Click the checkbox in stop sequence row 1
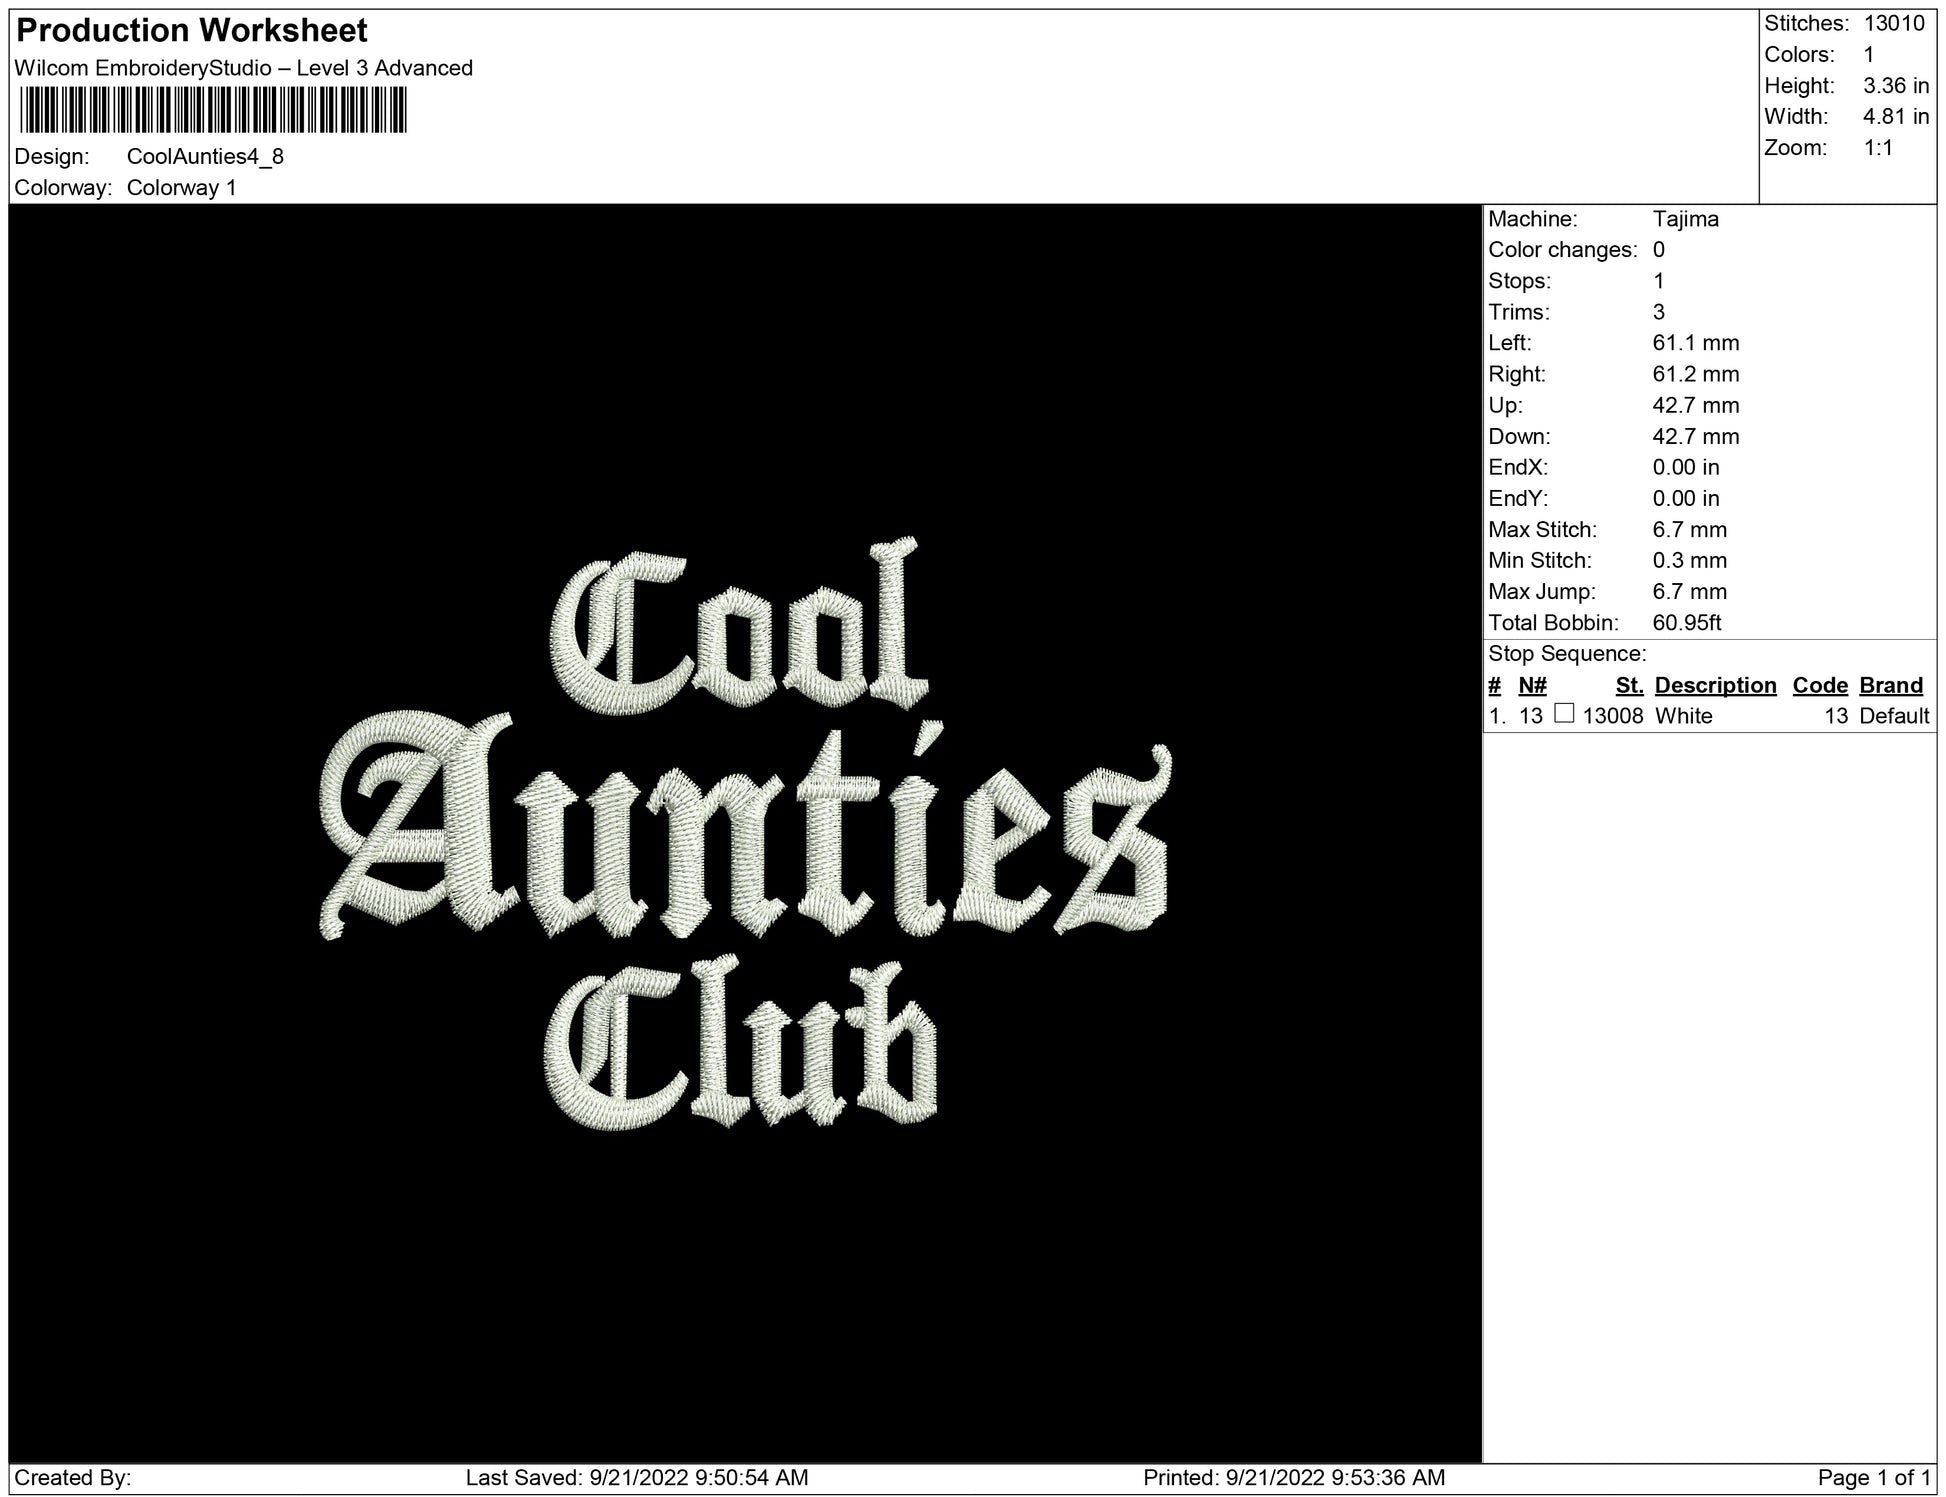This screenshot has height=1497, width=1946. [x=1564, y=714]
